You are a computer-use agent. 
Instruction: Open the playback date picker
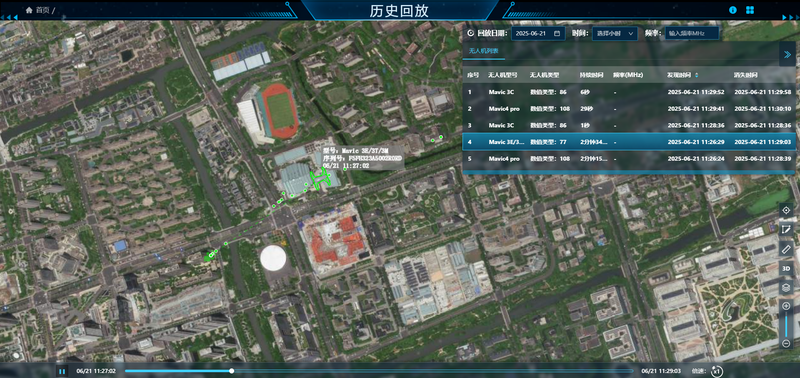click(537, 33)
